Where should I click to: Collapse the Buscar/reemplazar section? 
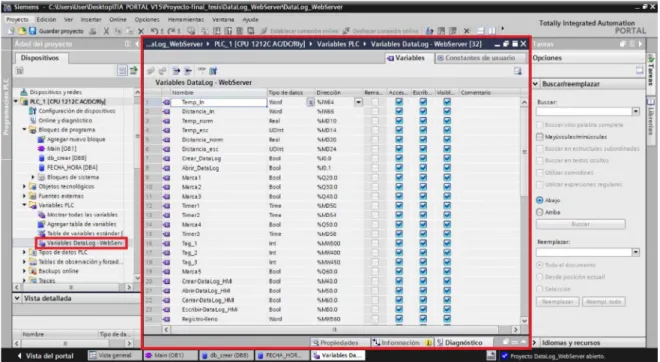[x=536, y=84]
